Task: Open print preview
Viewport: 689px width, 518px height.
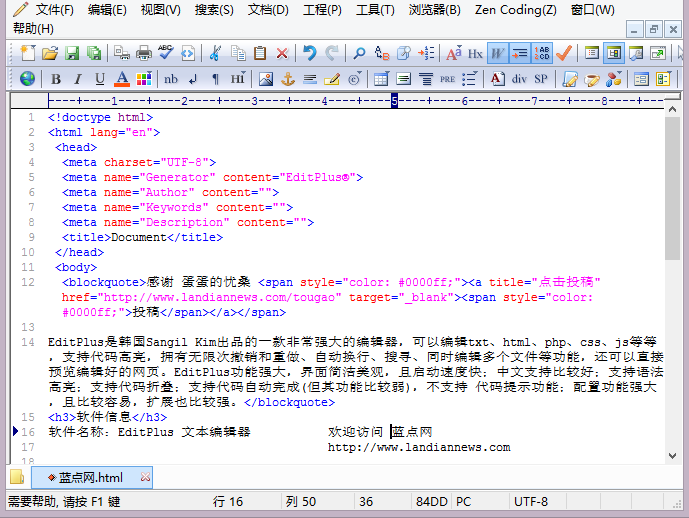Action: (122, 54)
